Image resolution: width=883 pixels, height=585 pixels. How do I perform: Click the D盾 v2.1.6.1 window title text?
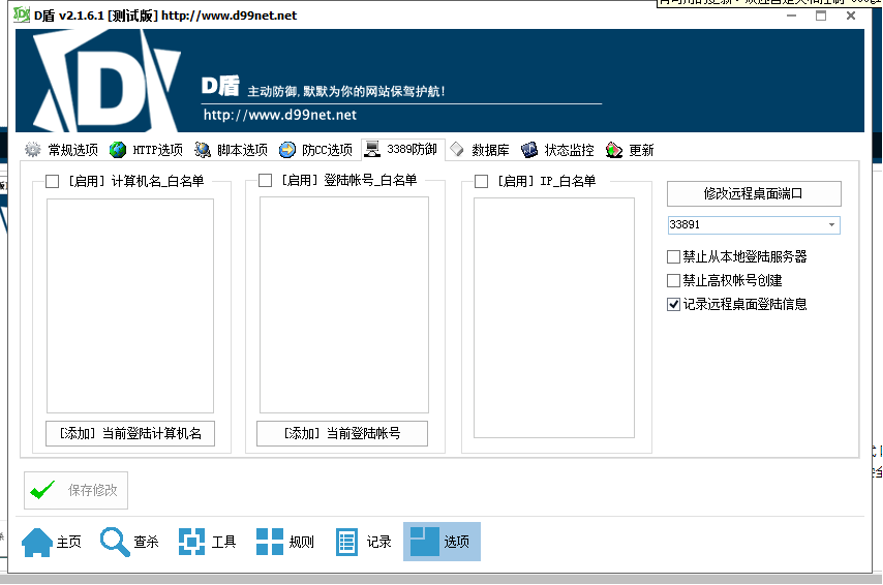tap(165, 15)
